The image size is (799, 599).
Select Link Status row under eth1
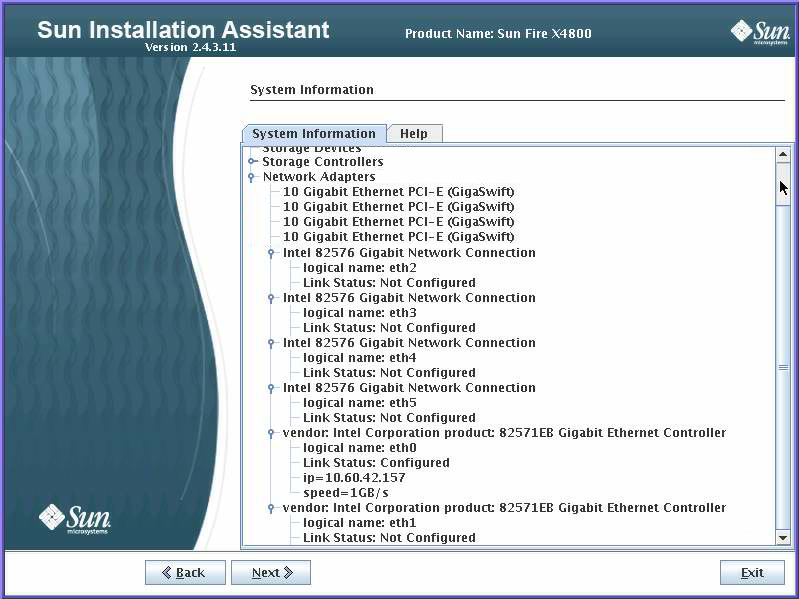(x=389, y=538)
